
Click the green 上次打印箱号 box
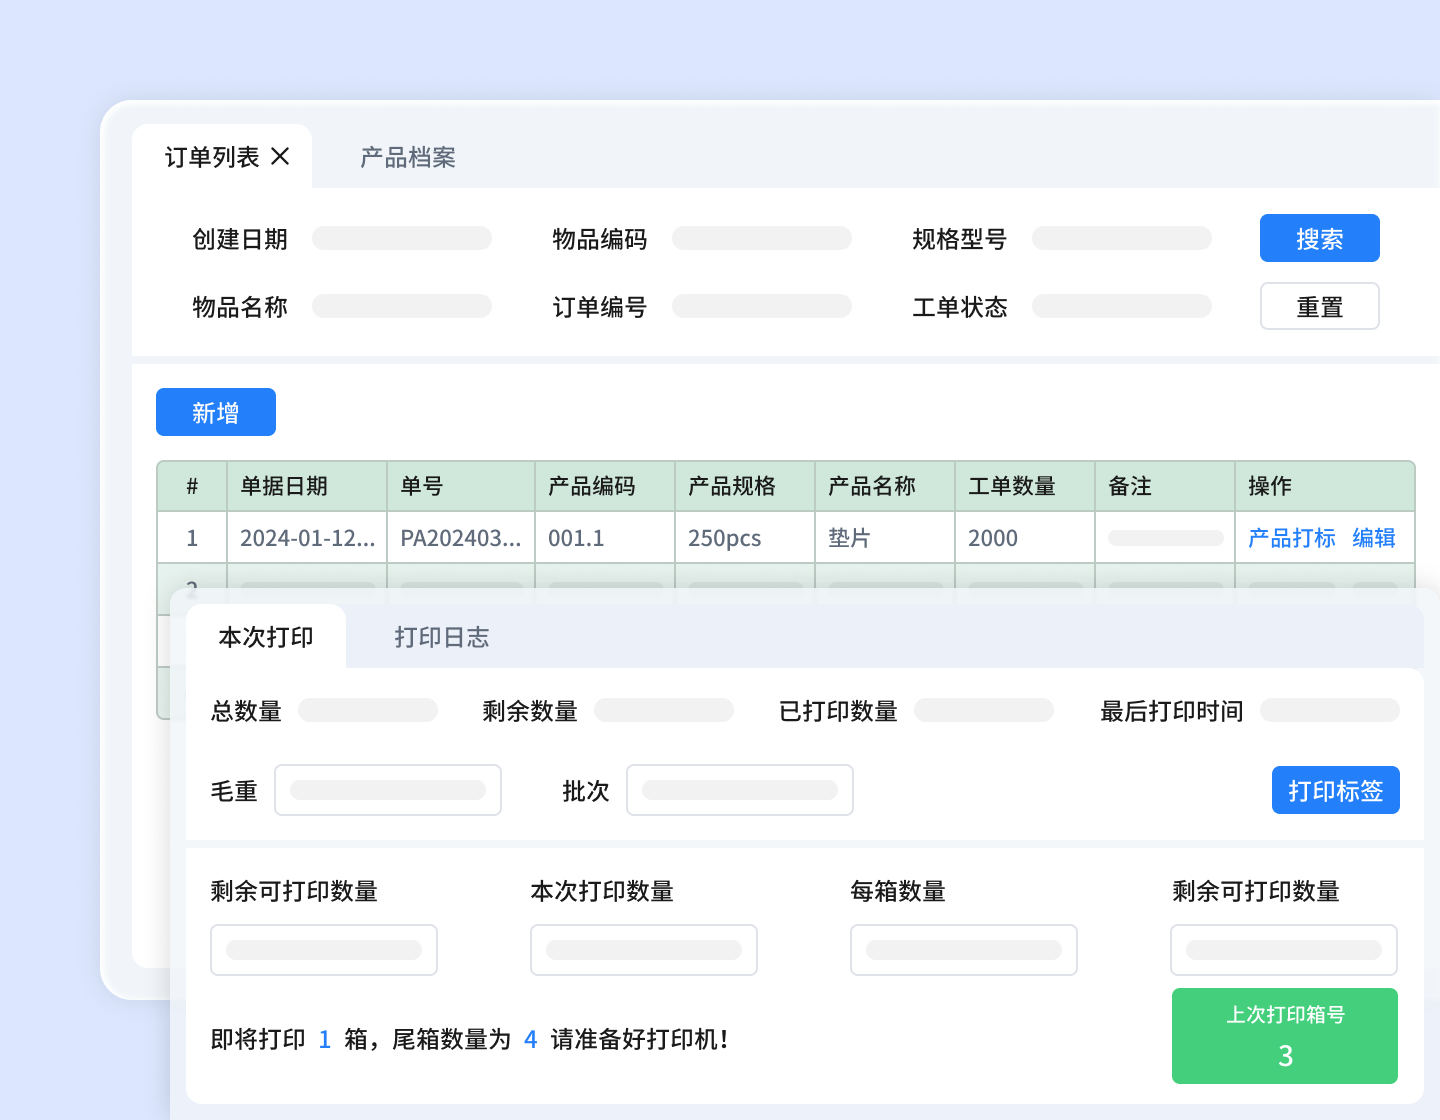(1285, 1036)
